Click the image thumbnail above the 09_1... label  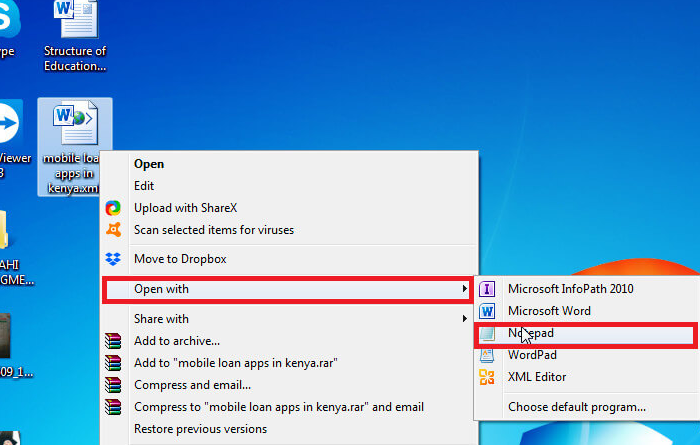pyautogui.click(x=5, y=336)
